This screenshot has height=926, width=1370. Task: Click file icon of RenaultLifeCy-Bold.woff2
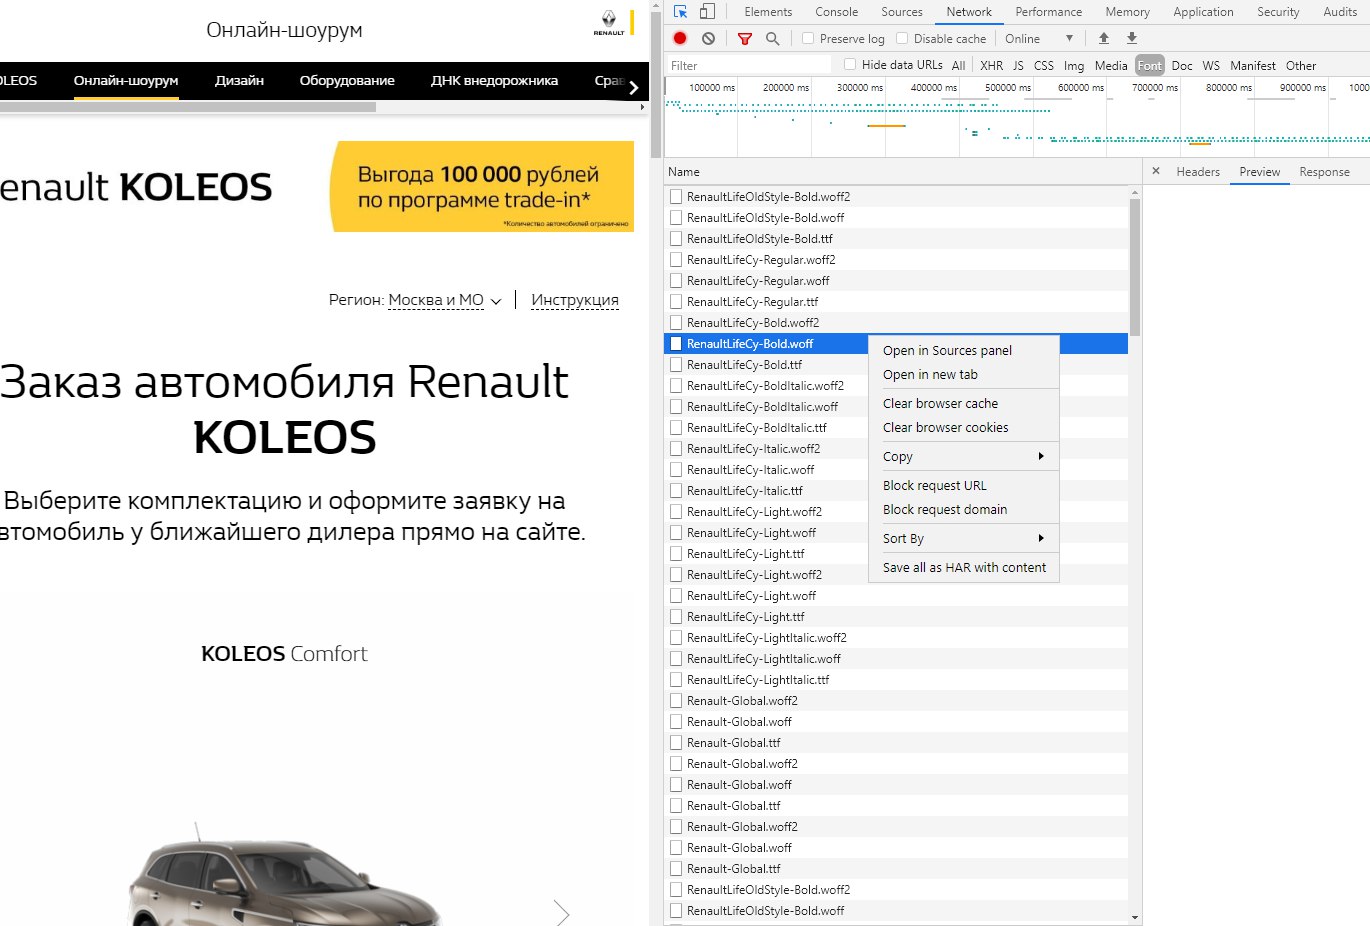pyautogui.click(x=676, y=323)
